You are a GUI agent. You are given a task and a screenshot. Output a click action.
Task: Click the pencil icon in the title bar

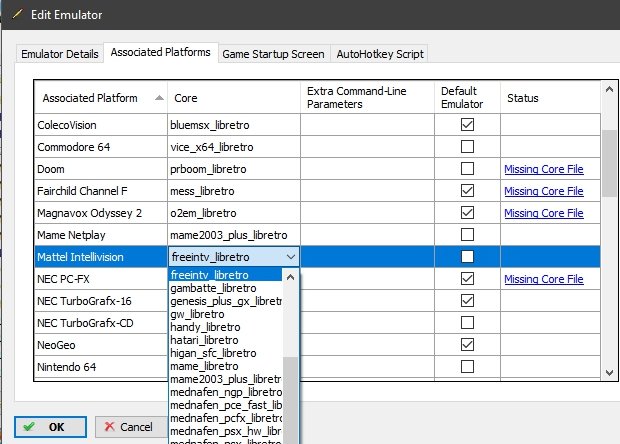(x=17, y=14)
